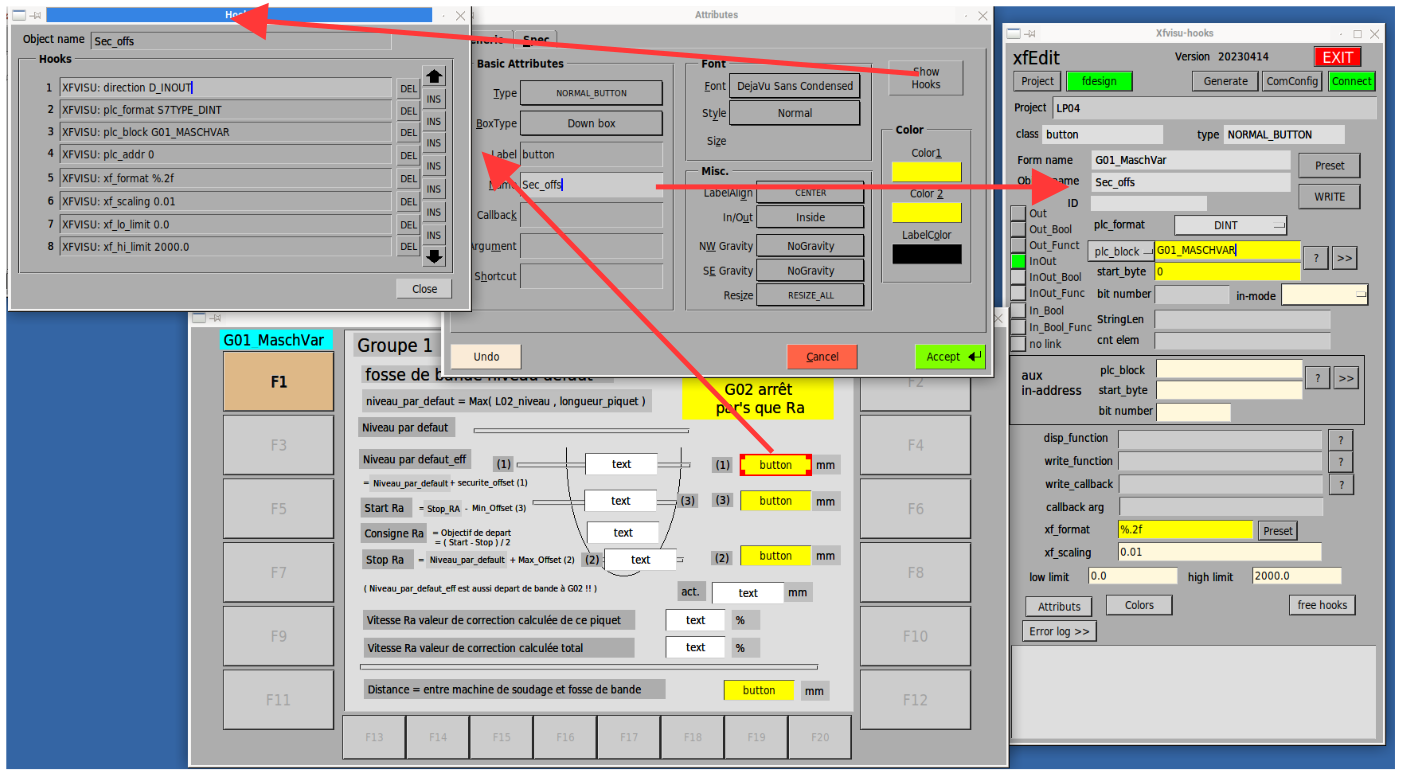Click the ? button beside disp_function
This screenshot has height=771, width=1403.
point(1339,439)
